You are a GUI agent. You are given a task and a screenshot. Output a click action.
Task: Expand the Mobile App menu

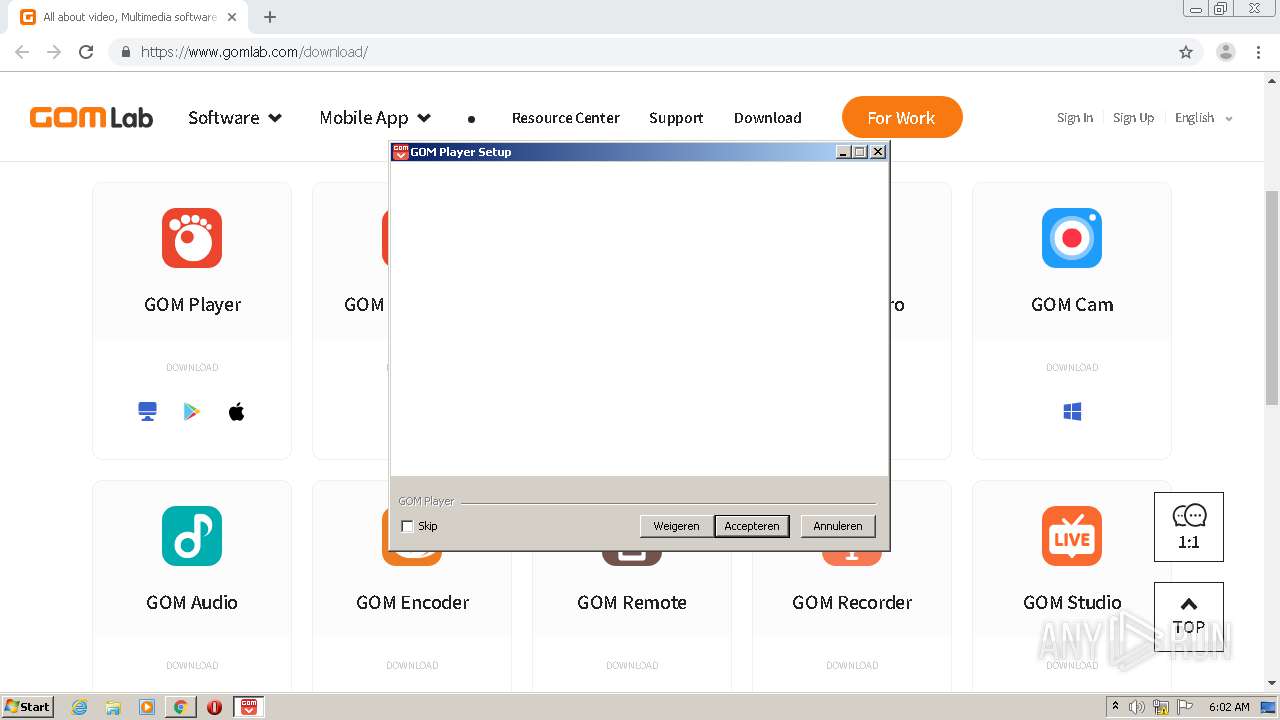(375, 118)
